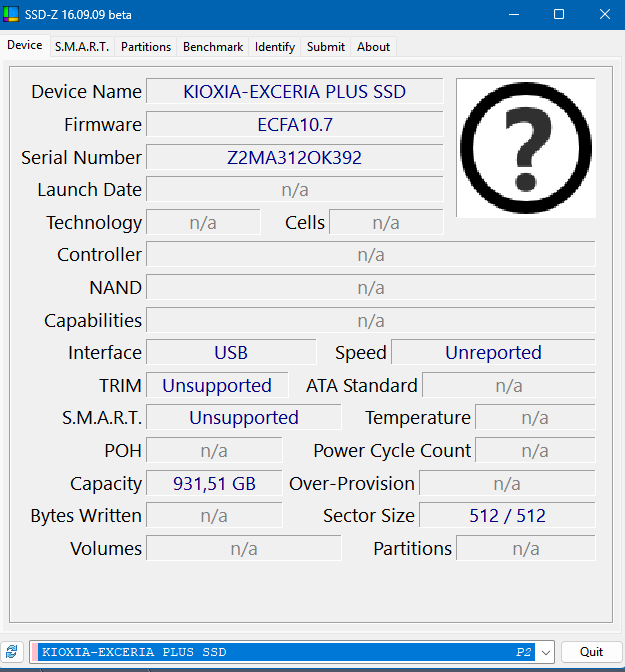Click the Volumes n/a field
The height and width of the screenshot is (672, 625).
243,548
